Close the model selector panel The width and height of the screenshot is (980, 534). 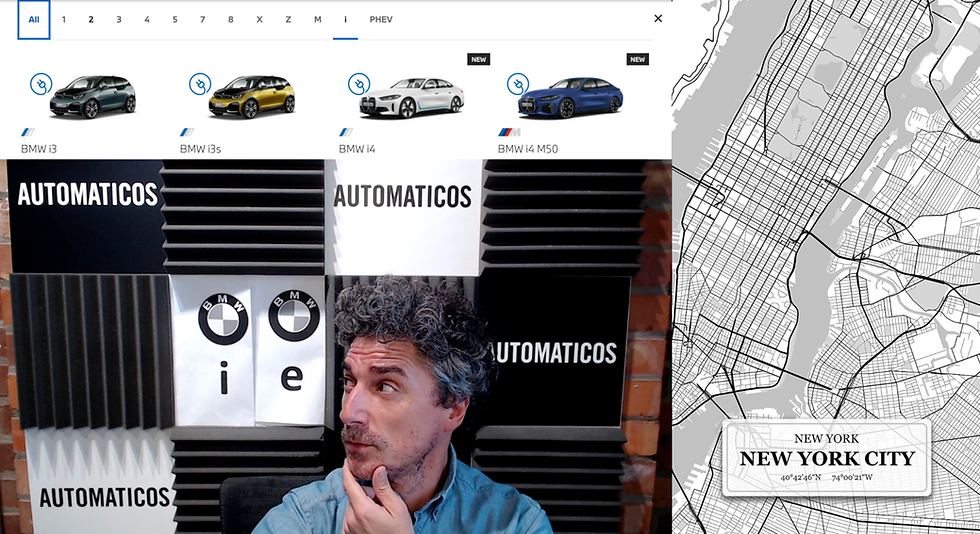658,19
